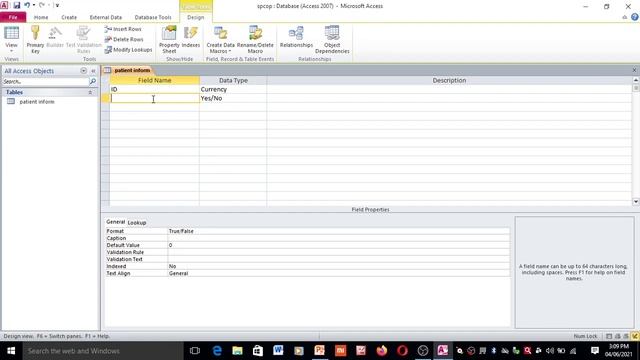
Task: Click Delete Rows in Tools group
Action: tap(124, 40)
